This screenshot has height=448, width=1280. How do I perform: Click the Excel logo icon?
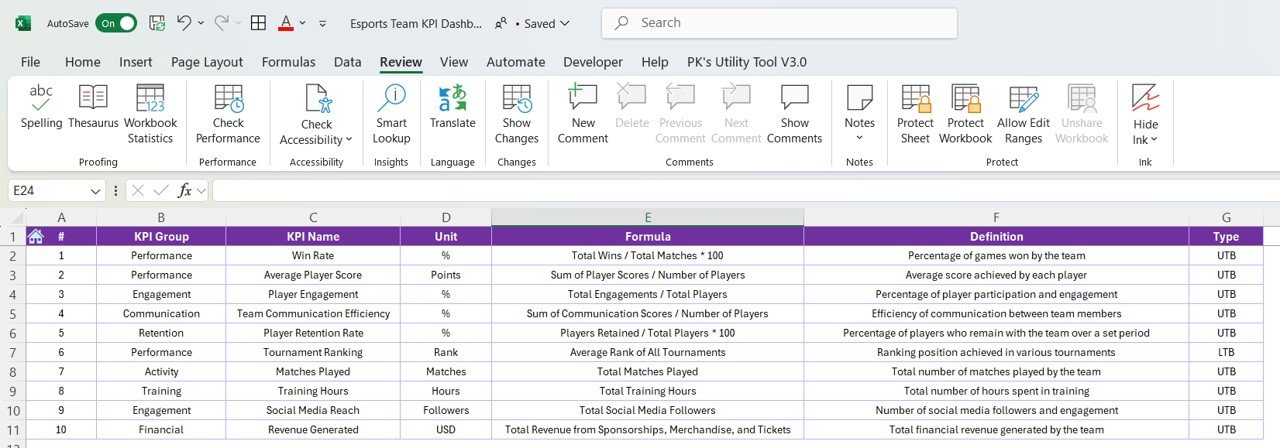coord(23,22)
